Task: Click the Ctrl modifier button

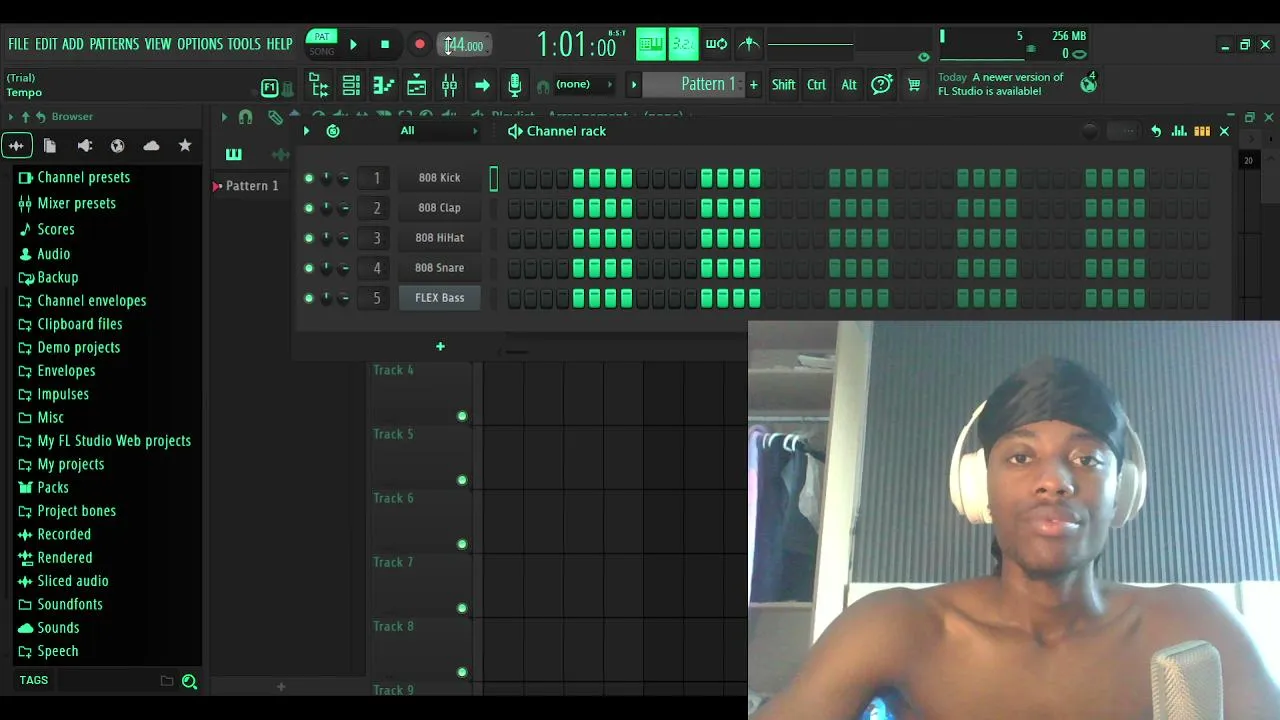Action: coord(816,85)
